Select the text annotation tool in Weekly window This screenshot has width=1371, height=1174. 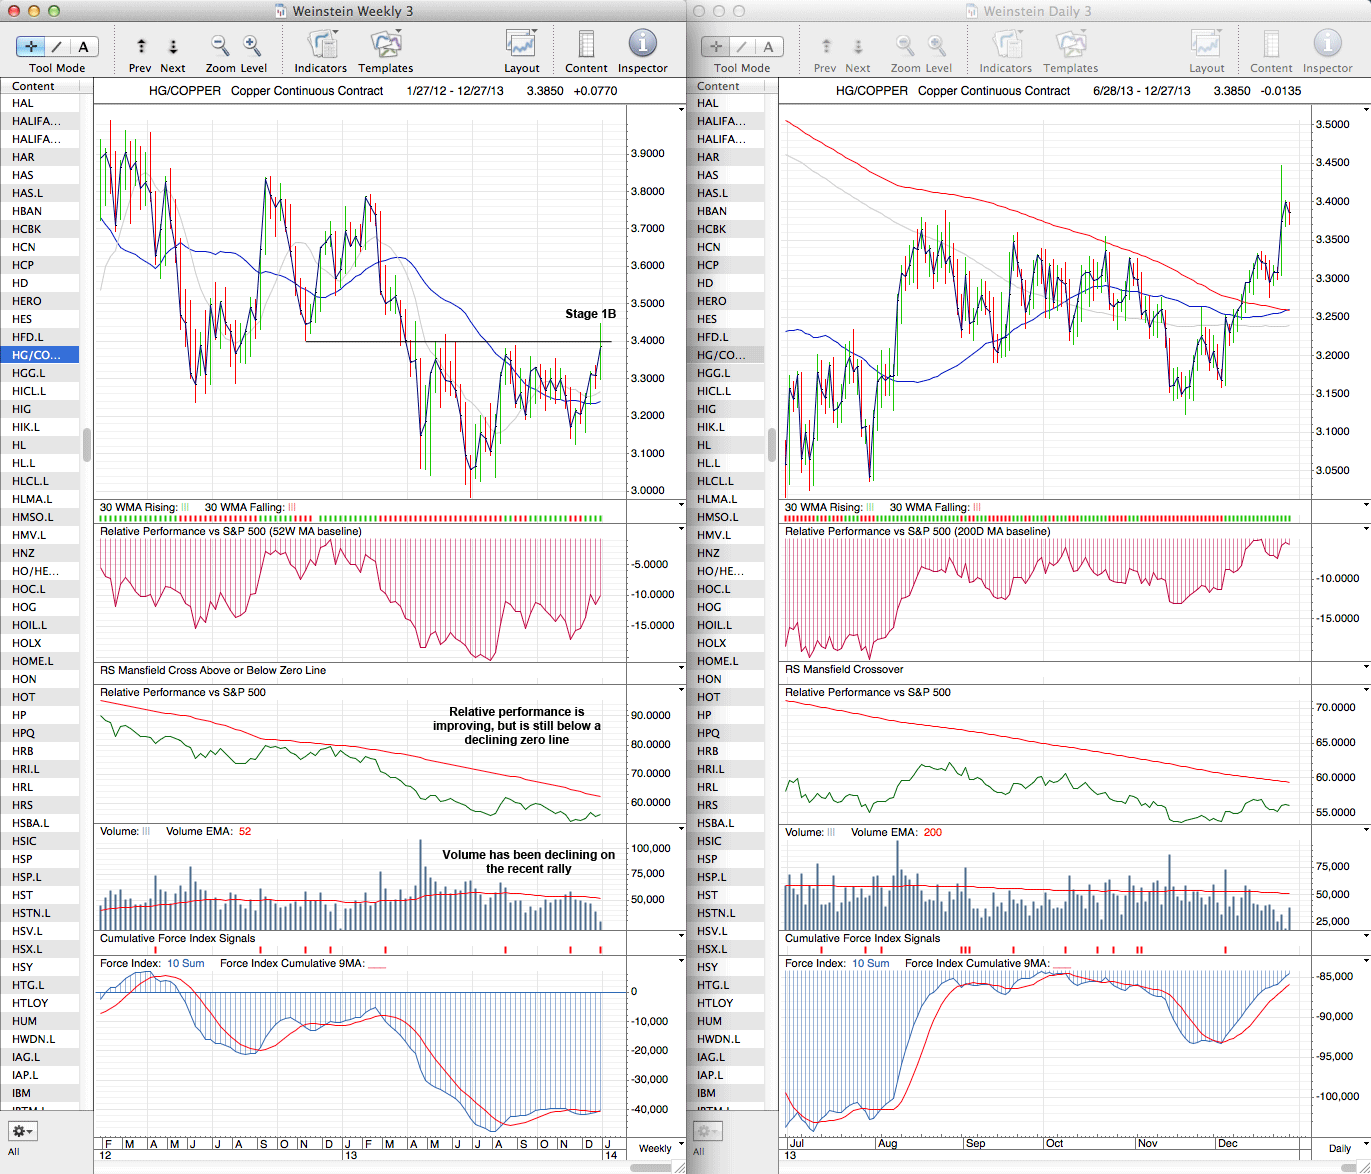(x=84, y=46)
